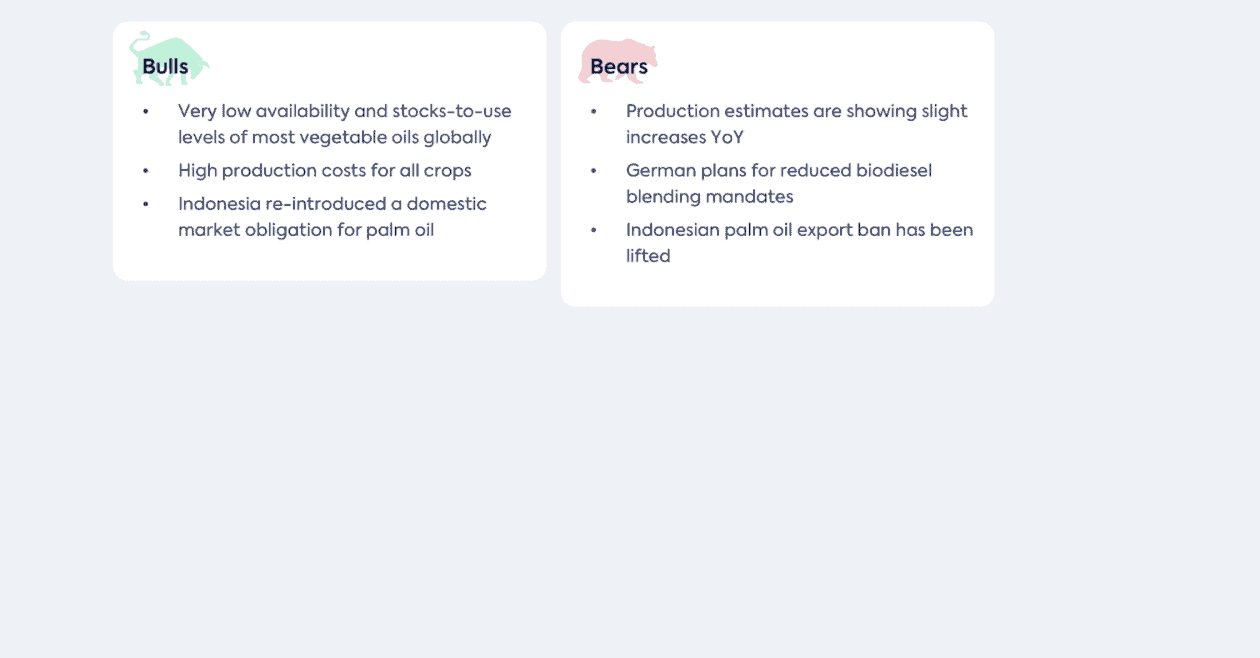Click the green bull icon
The height and width of the screenshot is (658, 1260).
pos(169,58)
